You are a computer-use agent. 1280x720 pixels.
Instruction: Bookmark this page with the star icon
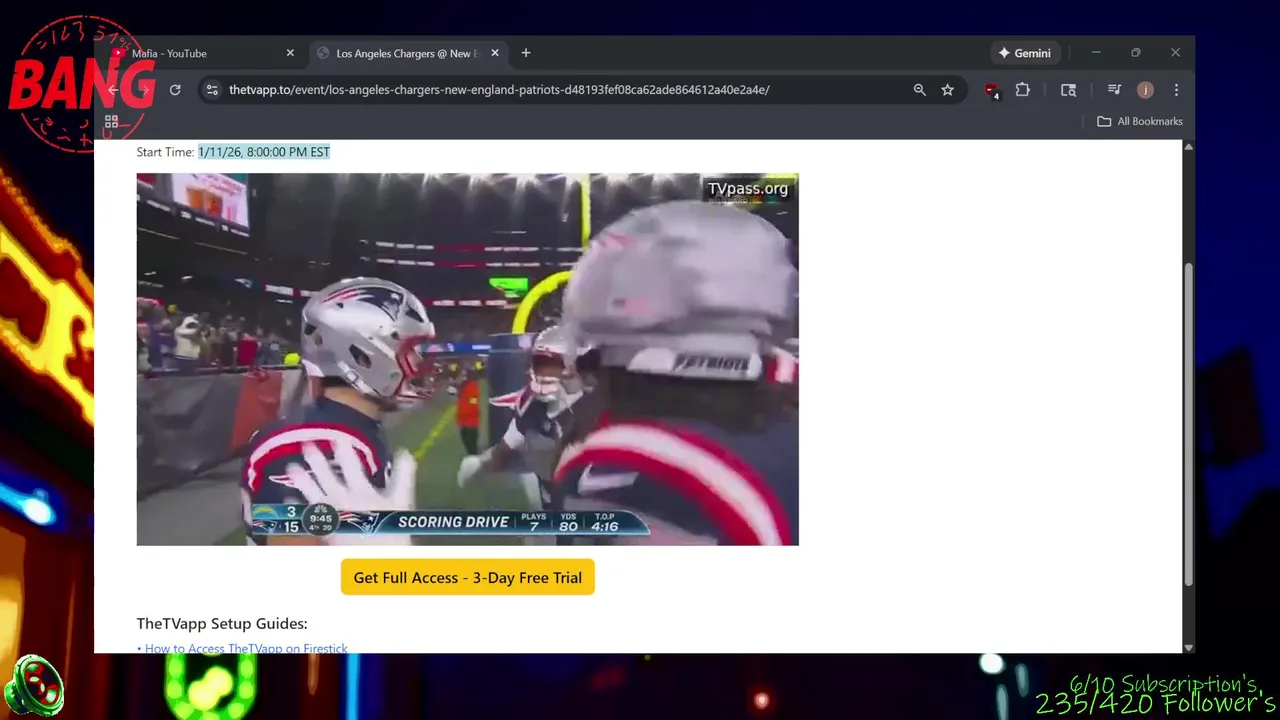[x=947, y=90]
